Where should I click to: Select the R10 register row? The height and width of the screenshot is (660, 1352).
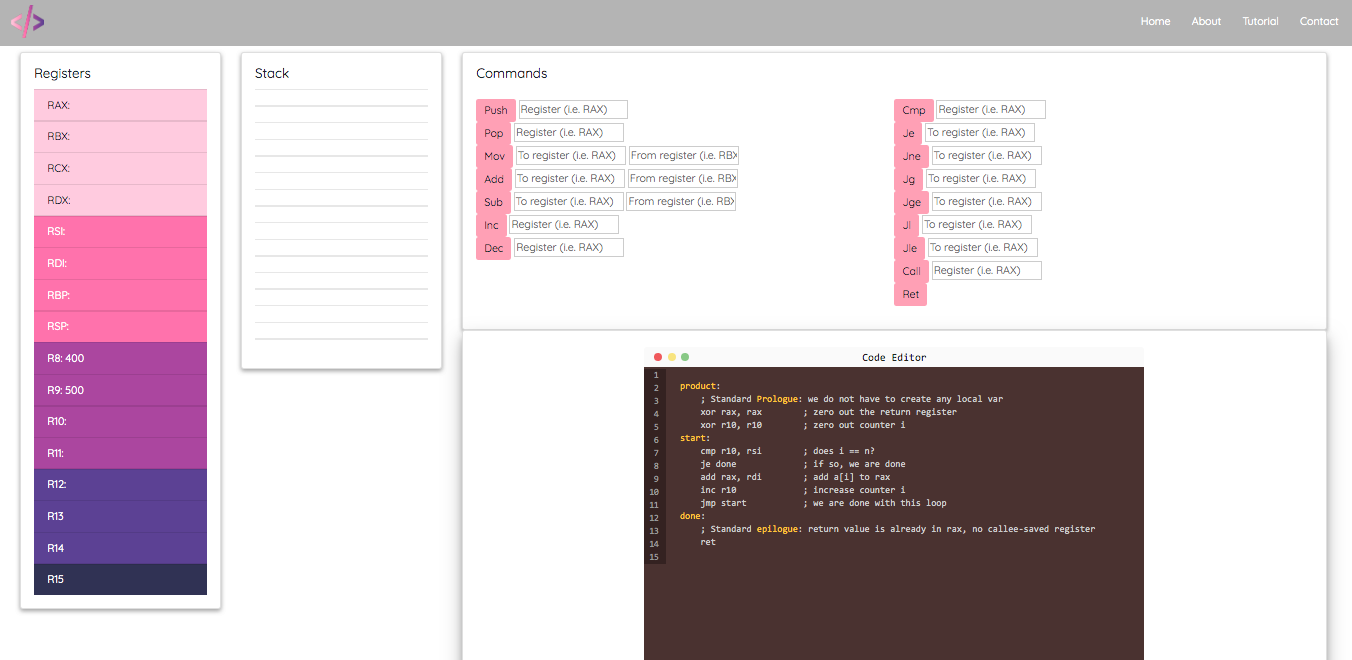[x=120, y=421]
